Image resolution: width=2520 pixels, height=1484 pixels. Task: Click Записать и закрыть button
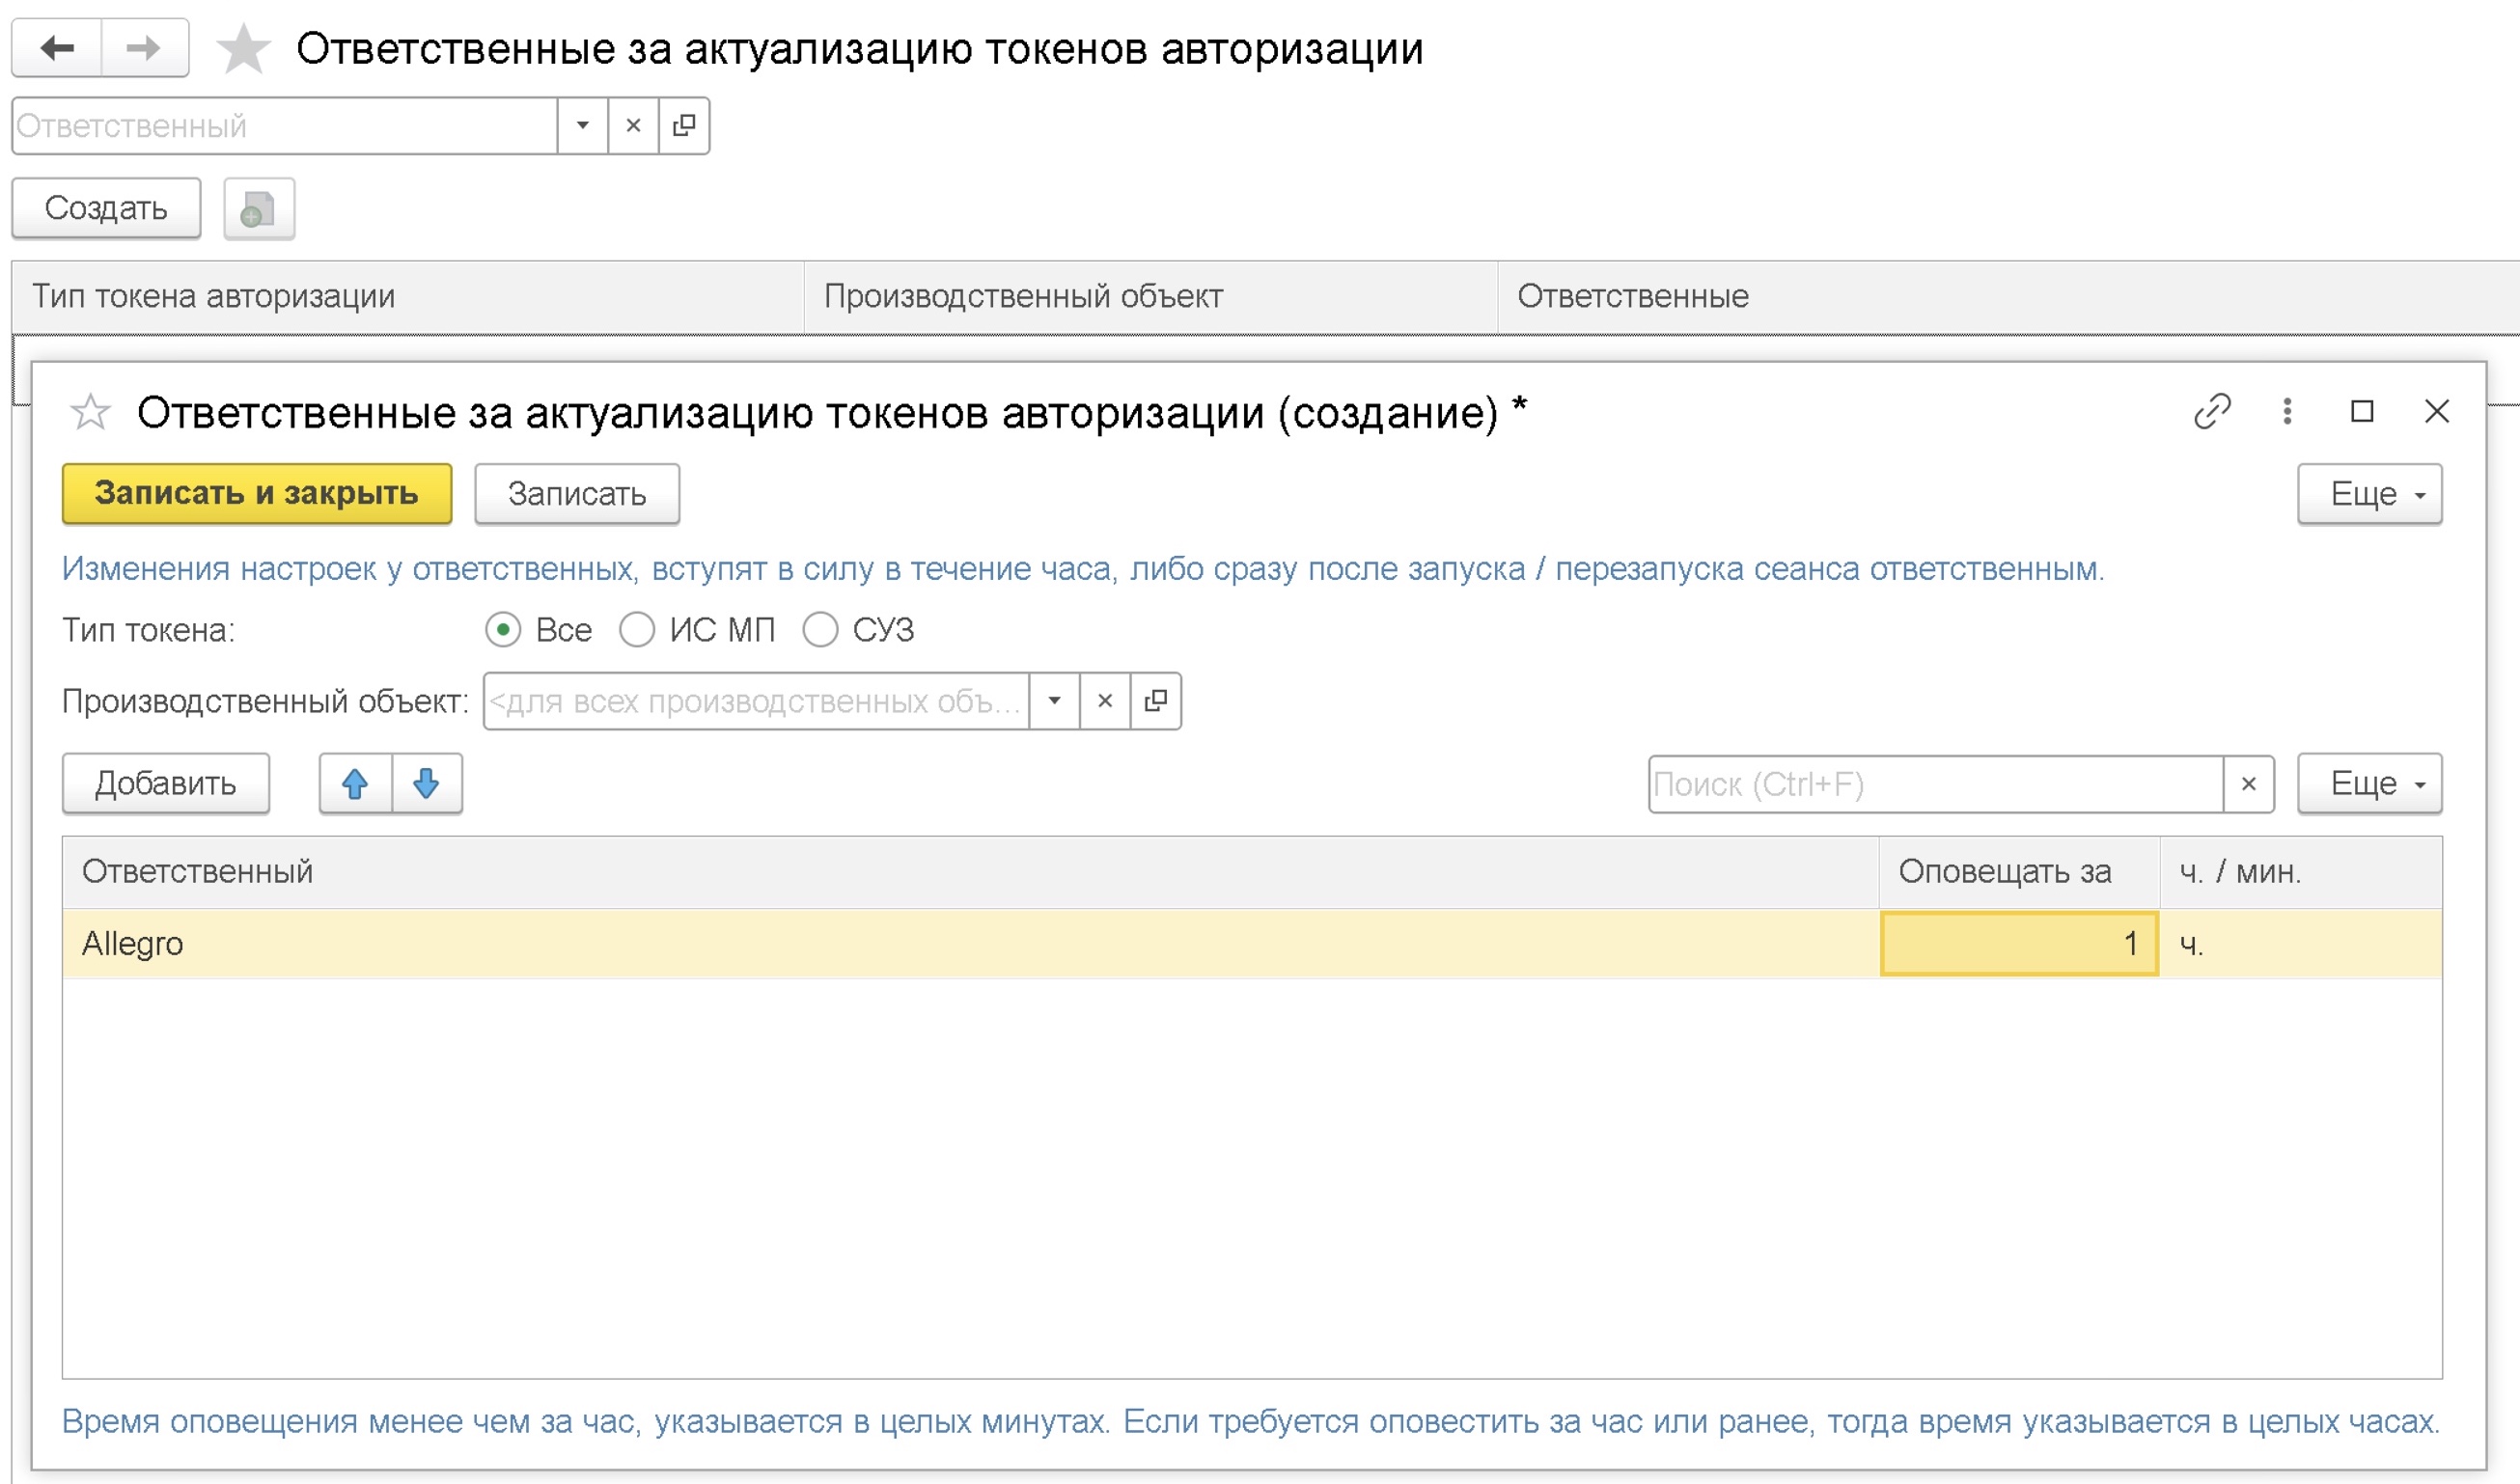tap(257, 494)
